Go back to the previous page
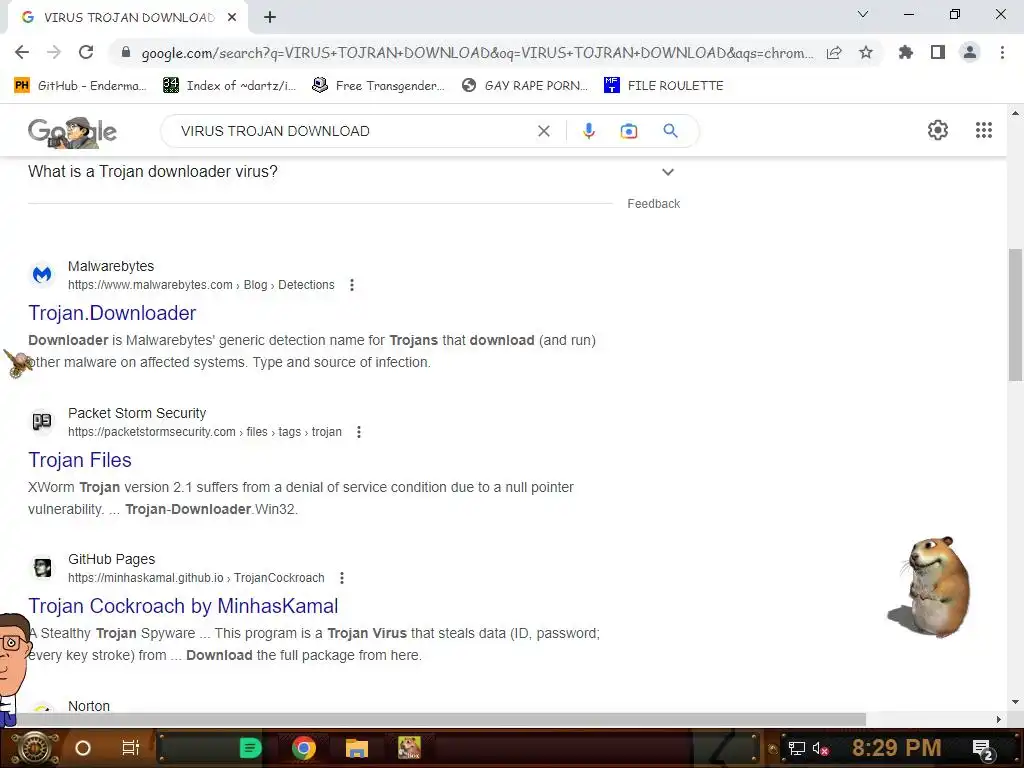The height and width of the screenshot is (768, 1024). (22, 52)
